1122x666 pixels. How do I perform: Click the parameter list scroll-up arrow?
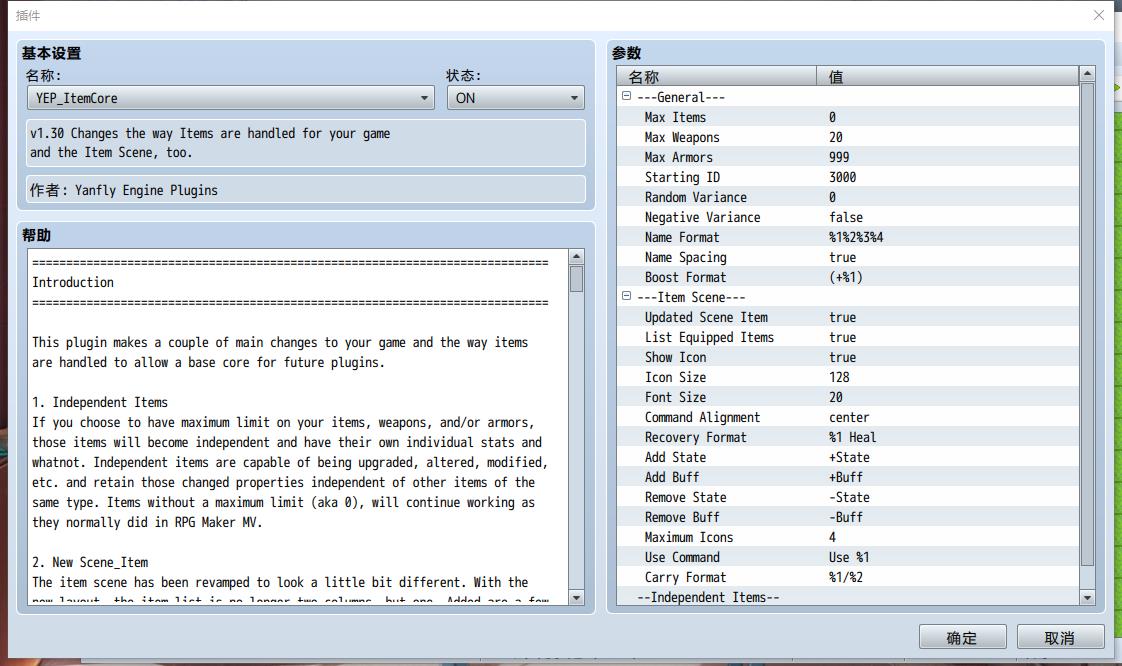pos(1088,74)
